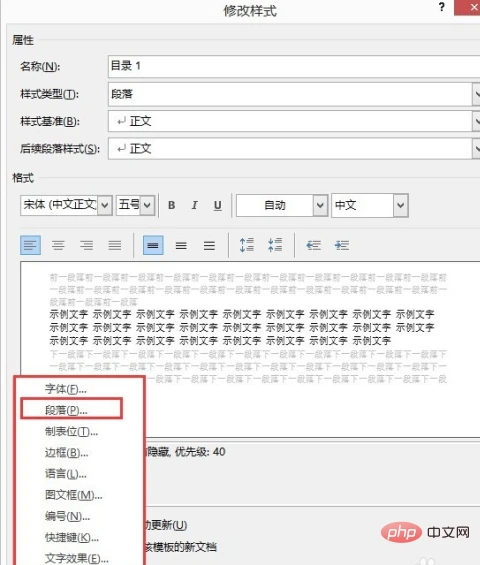Expand 样式基准 dropdown arrow
480x565 pixels.
[x=476, y=121]
